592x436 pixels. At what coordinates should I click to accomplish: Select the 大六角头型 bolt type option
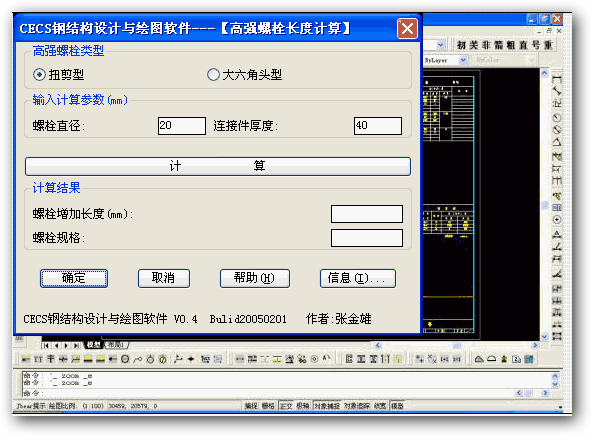(x=213, y=74)
